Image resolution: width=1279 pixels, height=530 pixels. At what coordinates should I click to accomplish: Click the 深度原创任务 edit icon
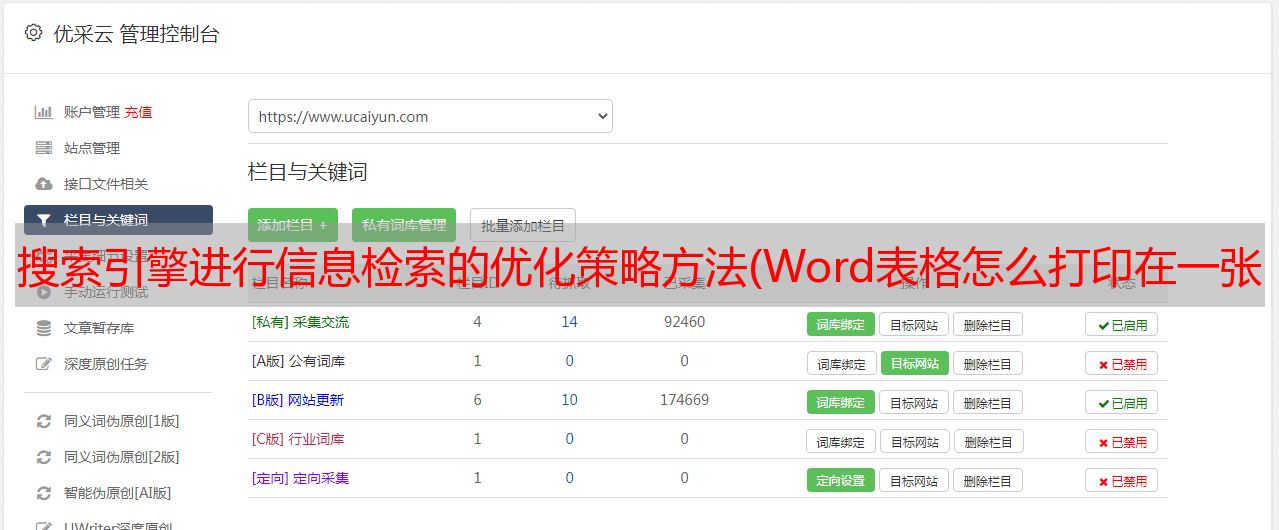click(44, 364)
